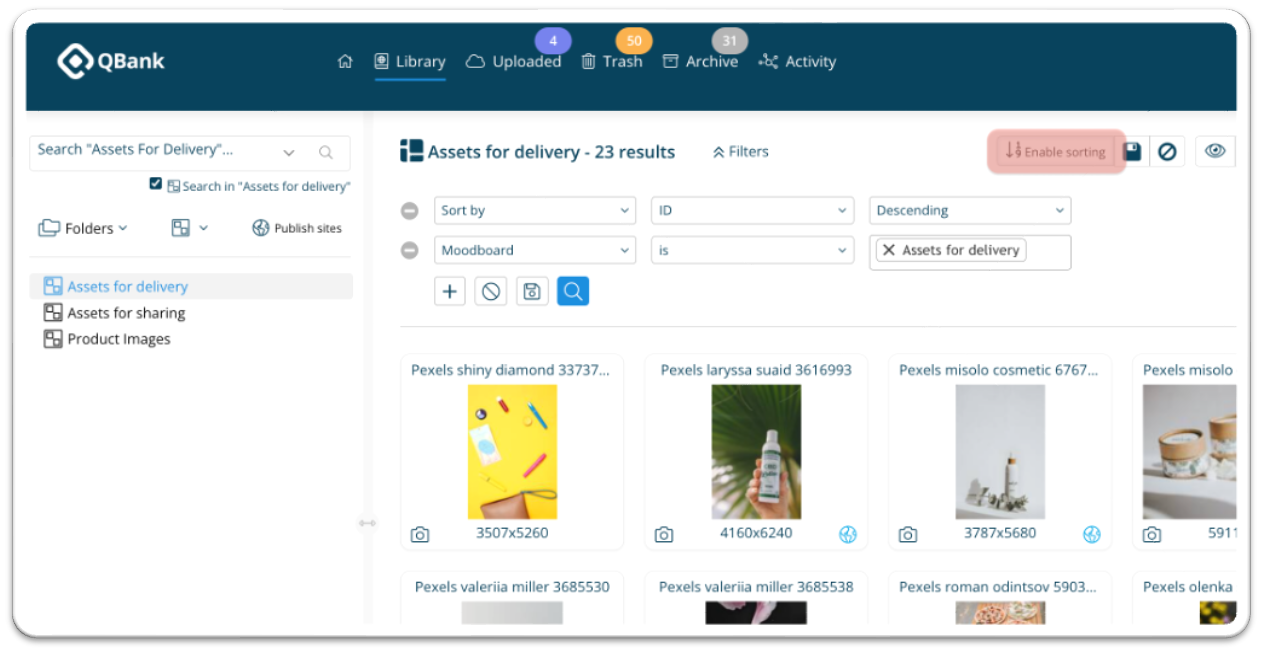Click Pexels valeriia miller 3685538 title
Viewport: 1262px width, 652px height.
click(756, 587)
